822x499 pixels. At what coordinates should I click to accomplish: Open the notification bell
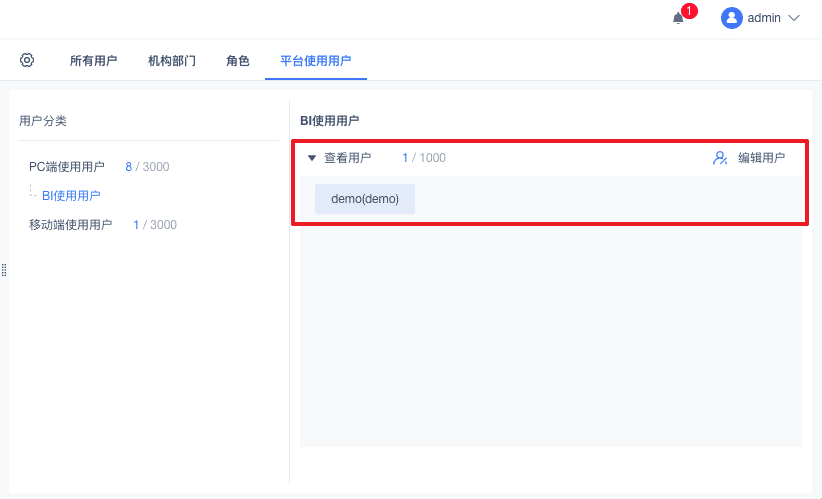coord(678,18)
